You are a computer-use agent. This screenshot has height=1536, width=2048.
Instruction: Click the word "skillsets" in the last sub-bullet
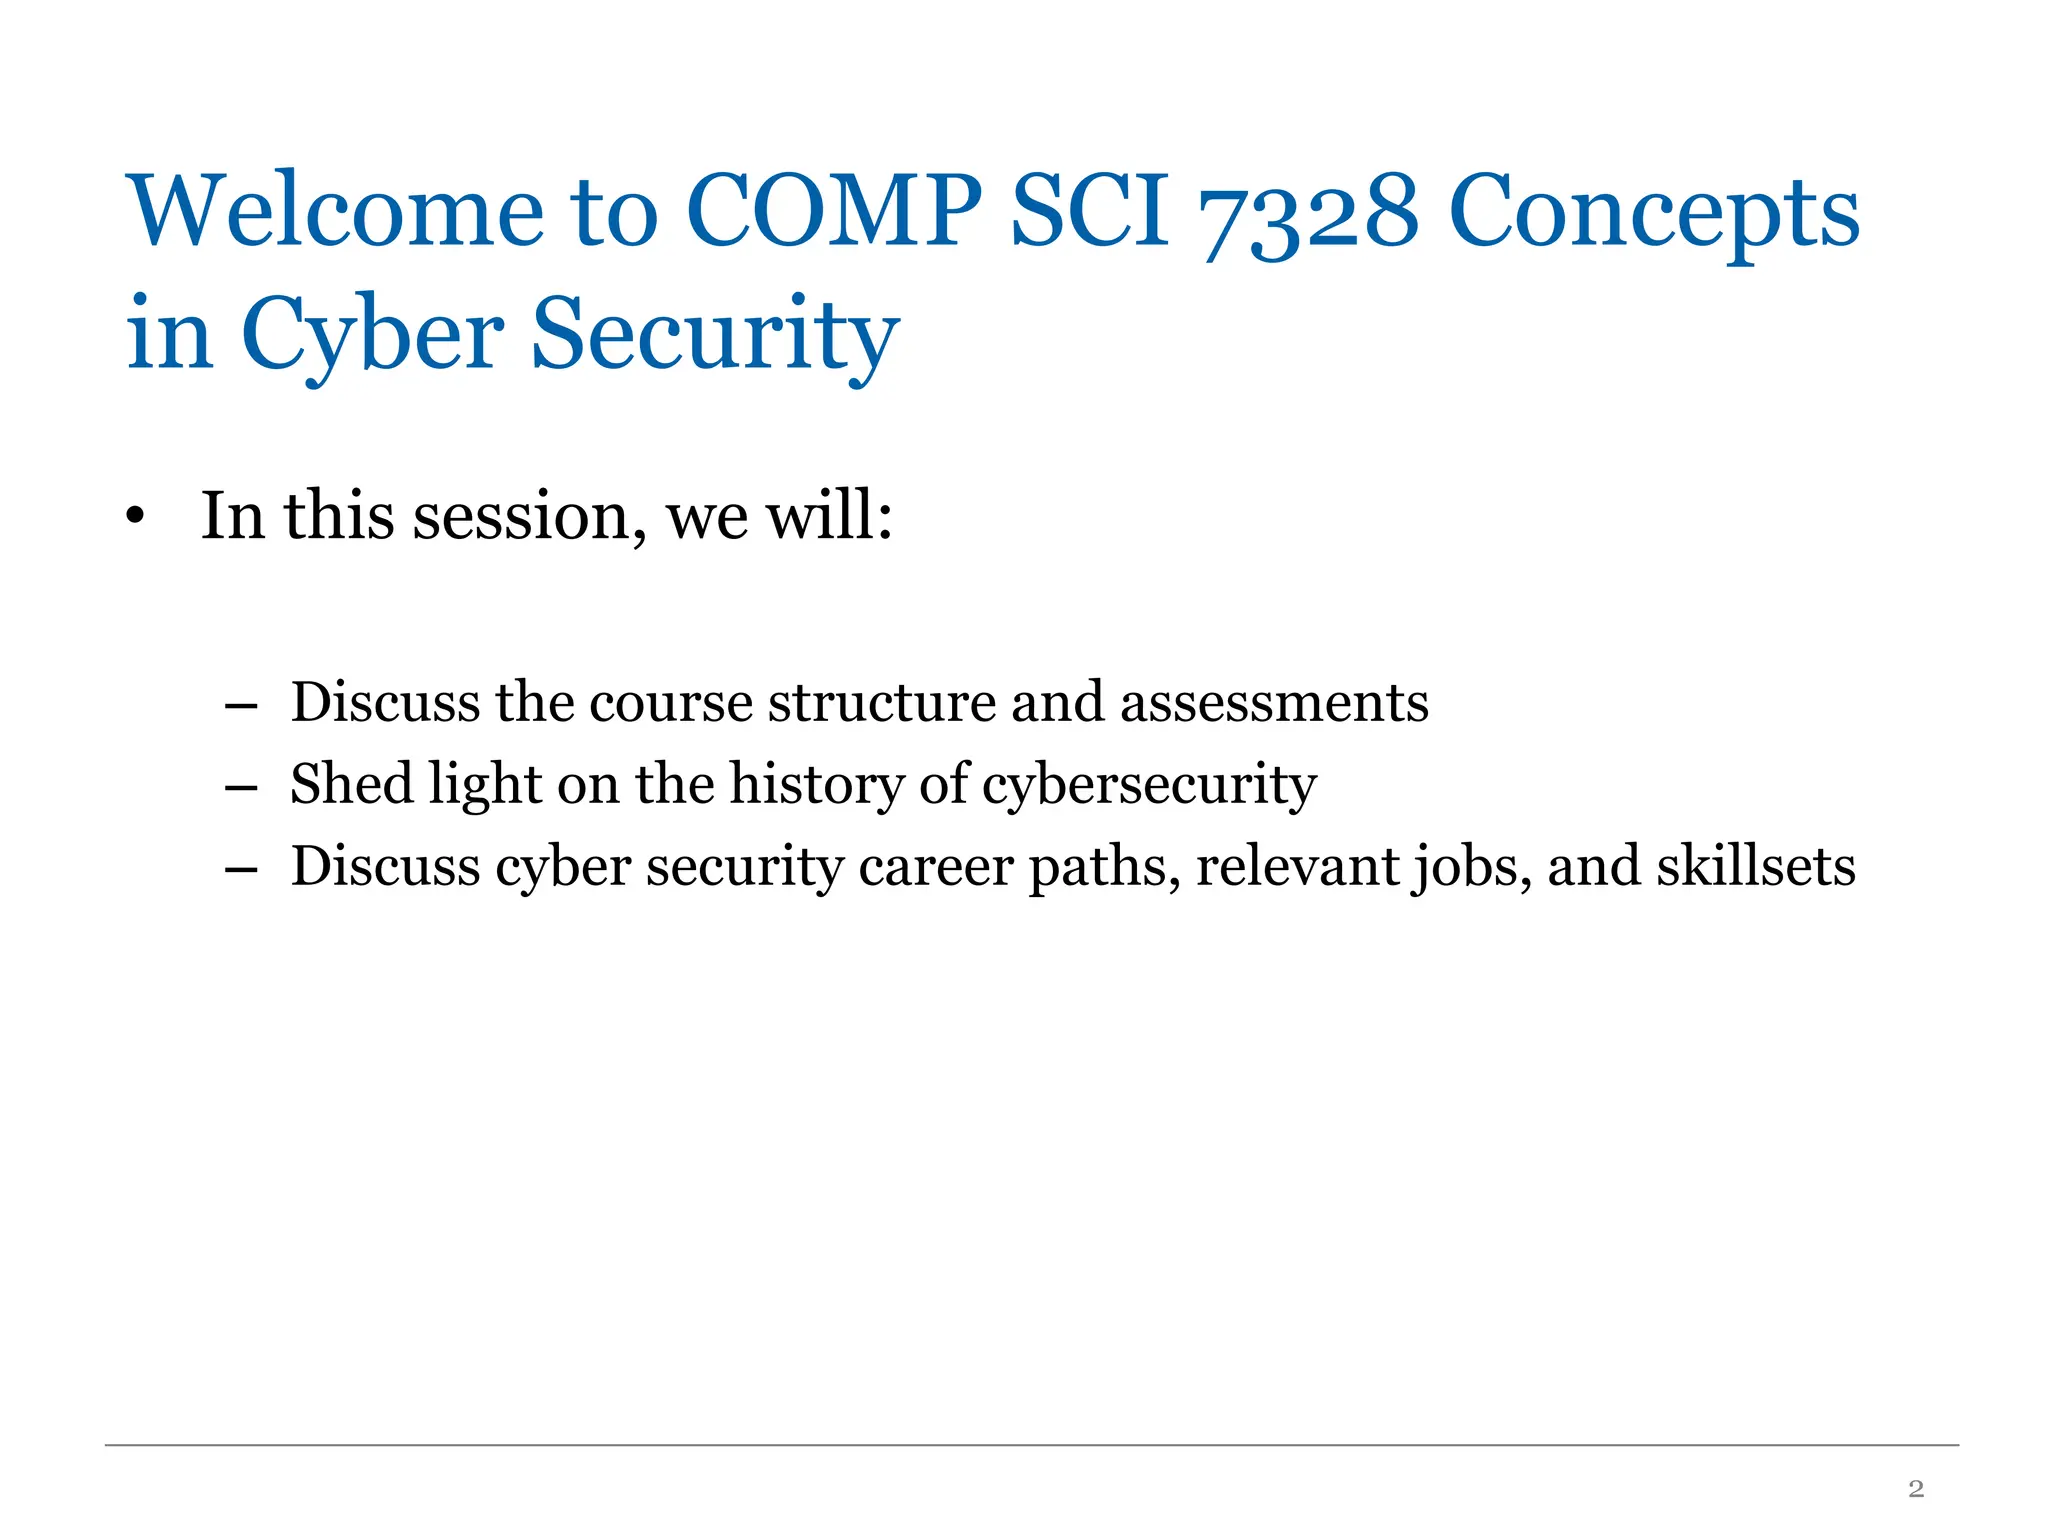click(1756, 866)
